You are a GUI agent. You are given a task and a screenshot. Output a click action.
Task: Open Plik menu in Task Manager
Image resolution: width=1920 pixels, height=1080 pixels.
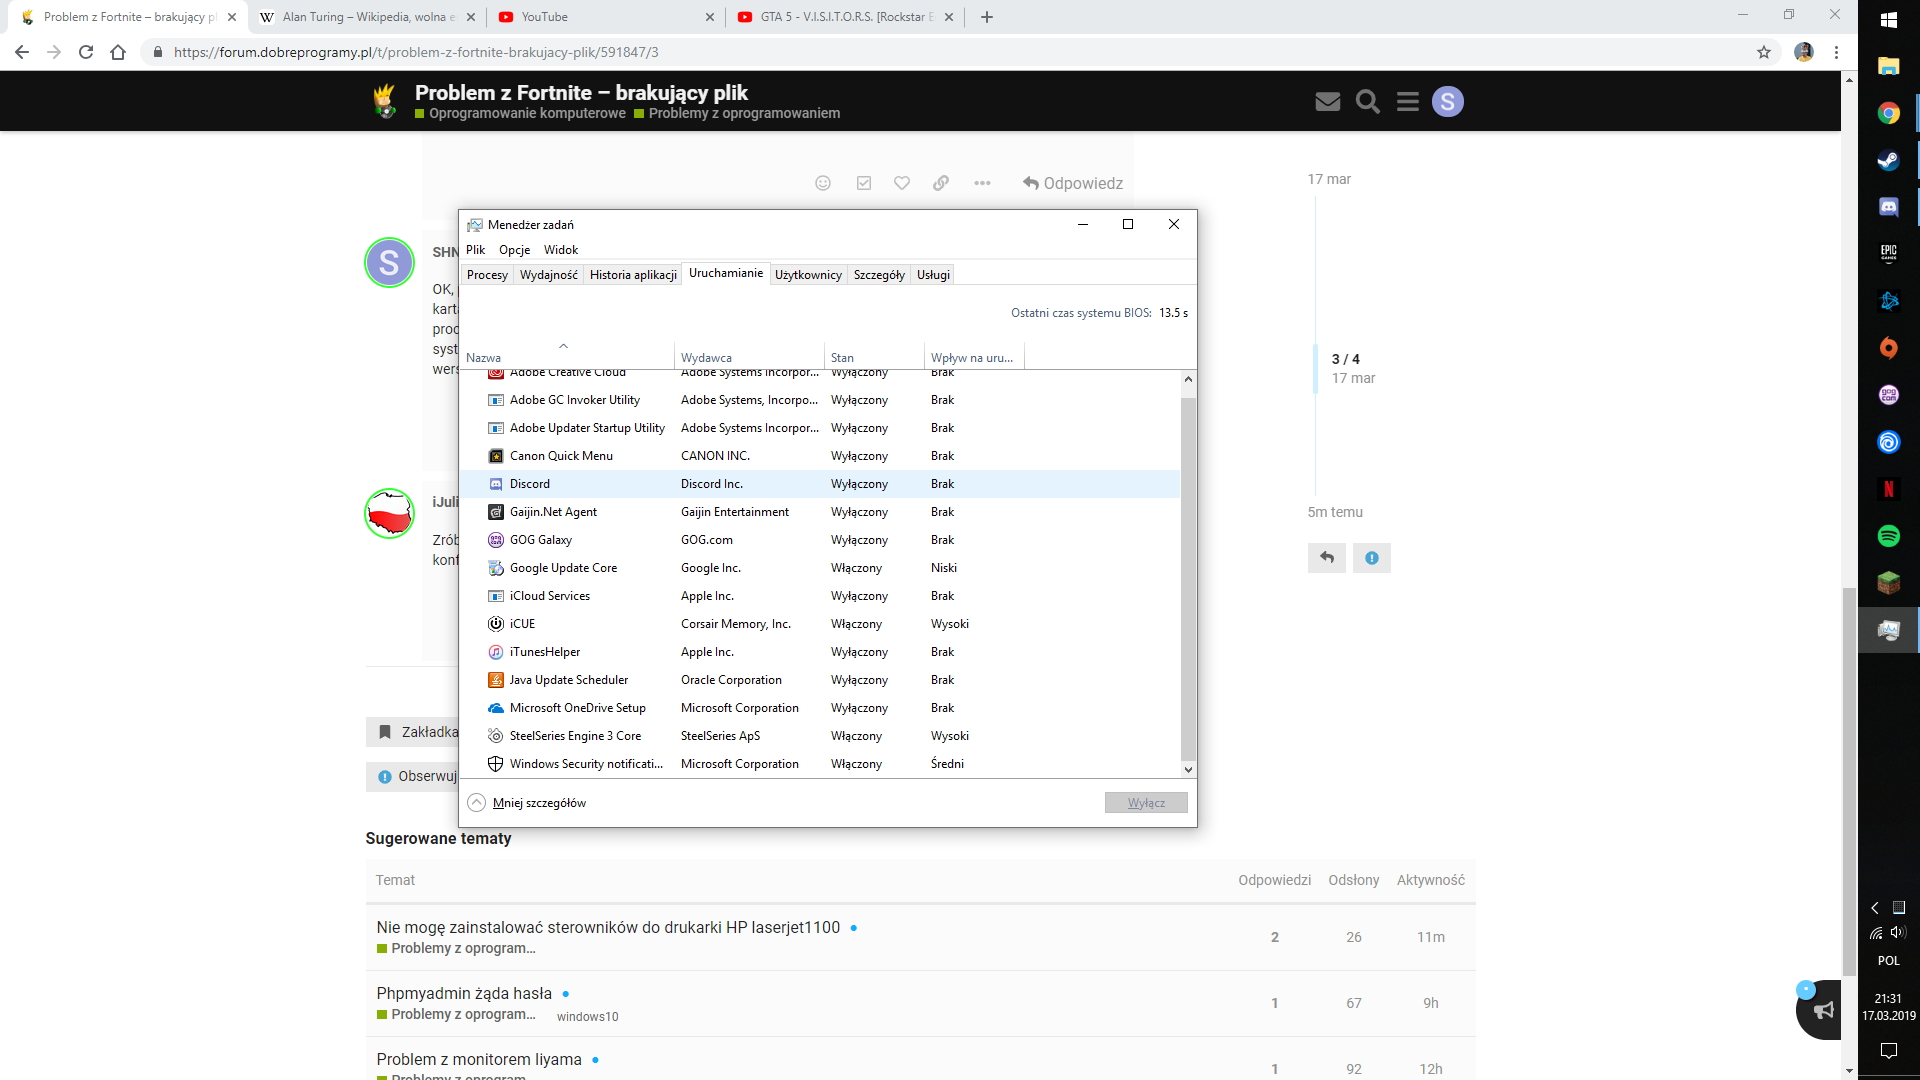[475, 250]
